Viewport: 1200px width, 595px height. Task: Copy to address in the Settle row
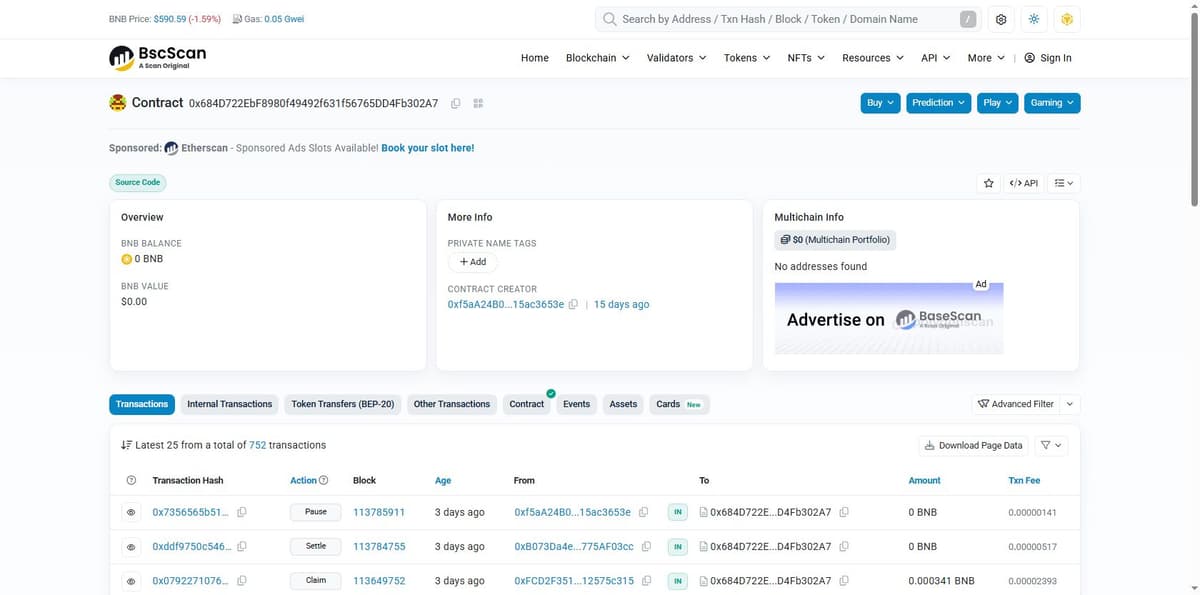coord(844,546)
